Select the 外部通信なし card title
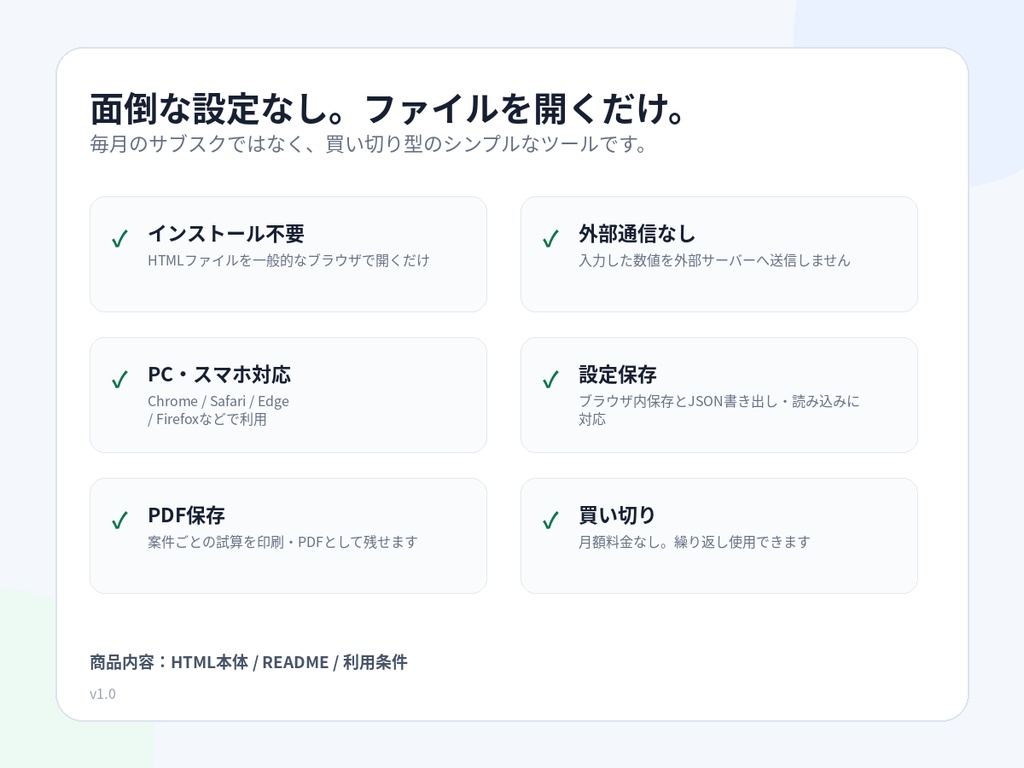Screen dimensions: 1024x768 tap(637, 234)
